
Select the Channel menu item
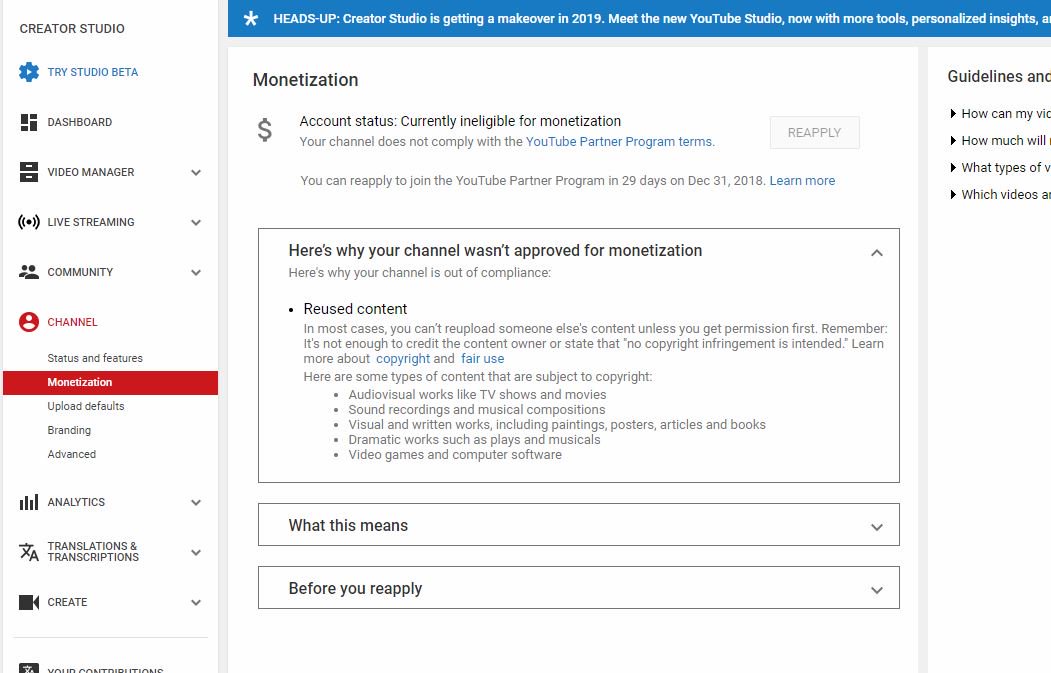[72, 322]
